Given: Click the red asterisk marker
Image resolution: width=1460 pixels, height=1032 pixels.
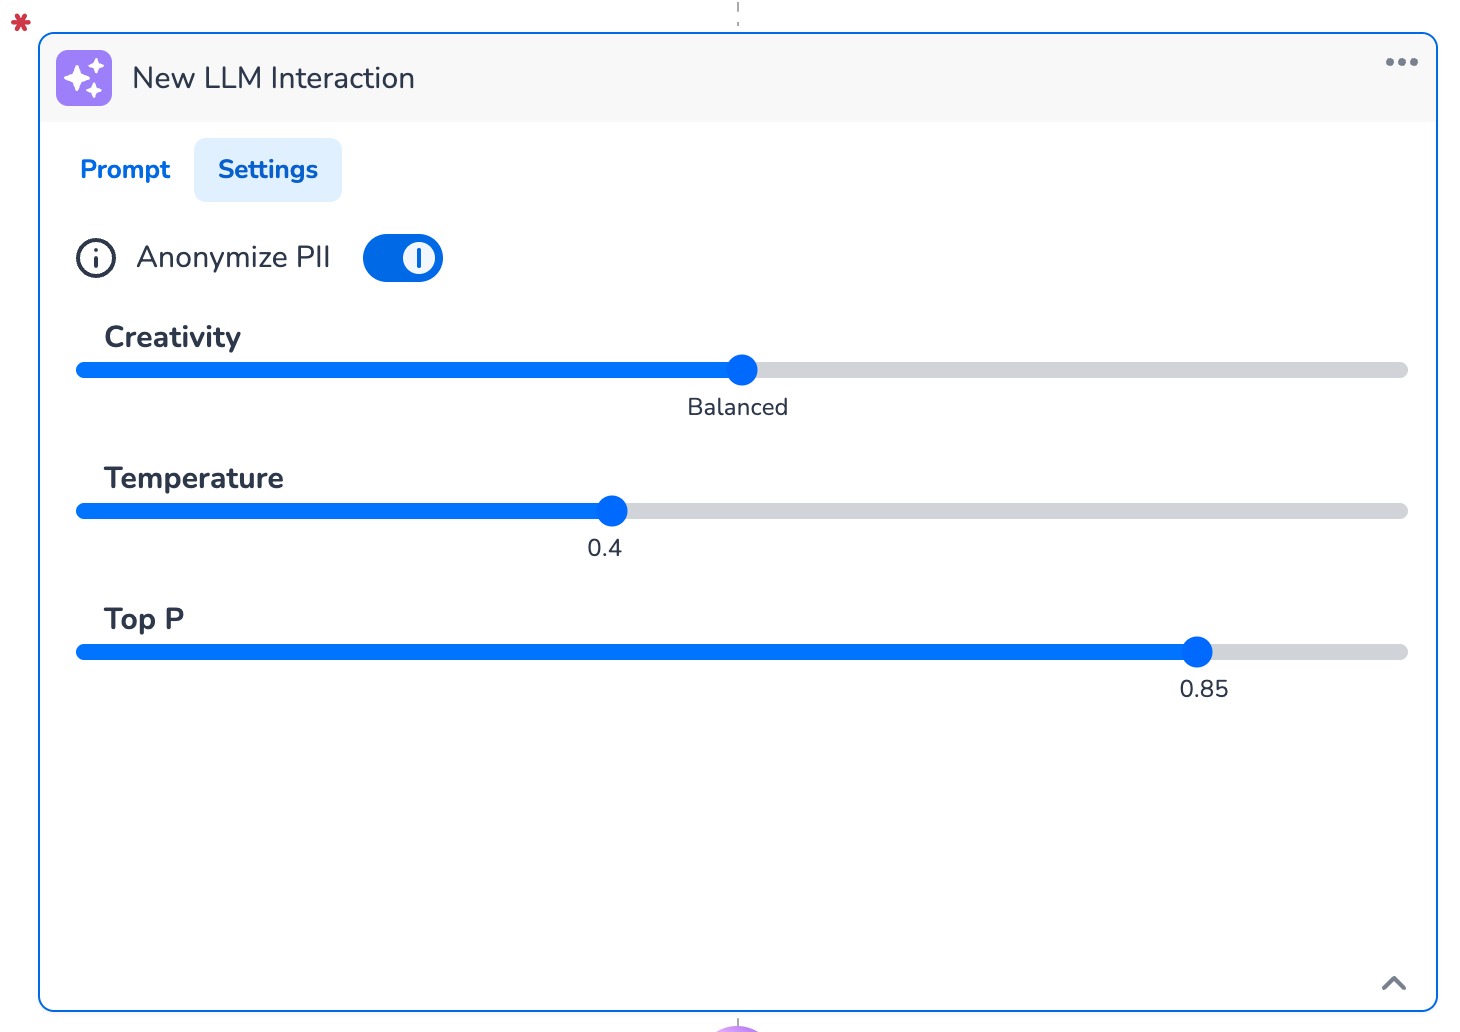Looking at the screenshot, I should coord(21,22).
